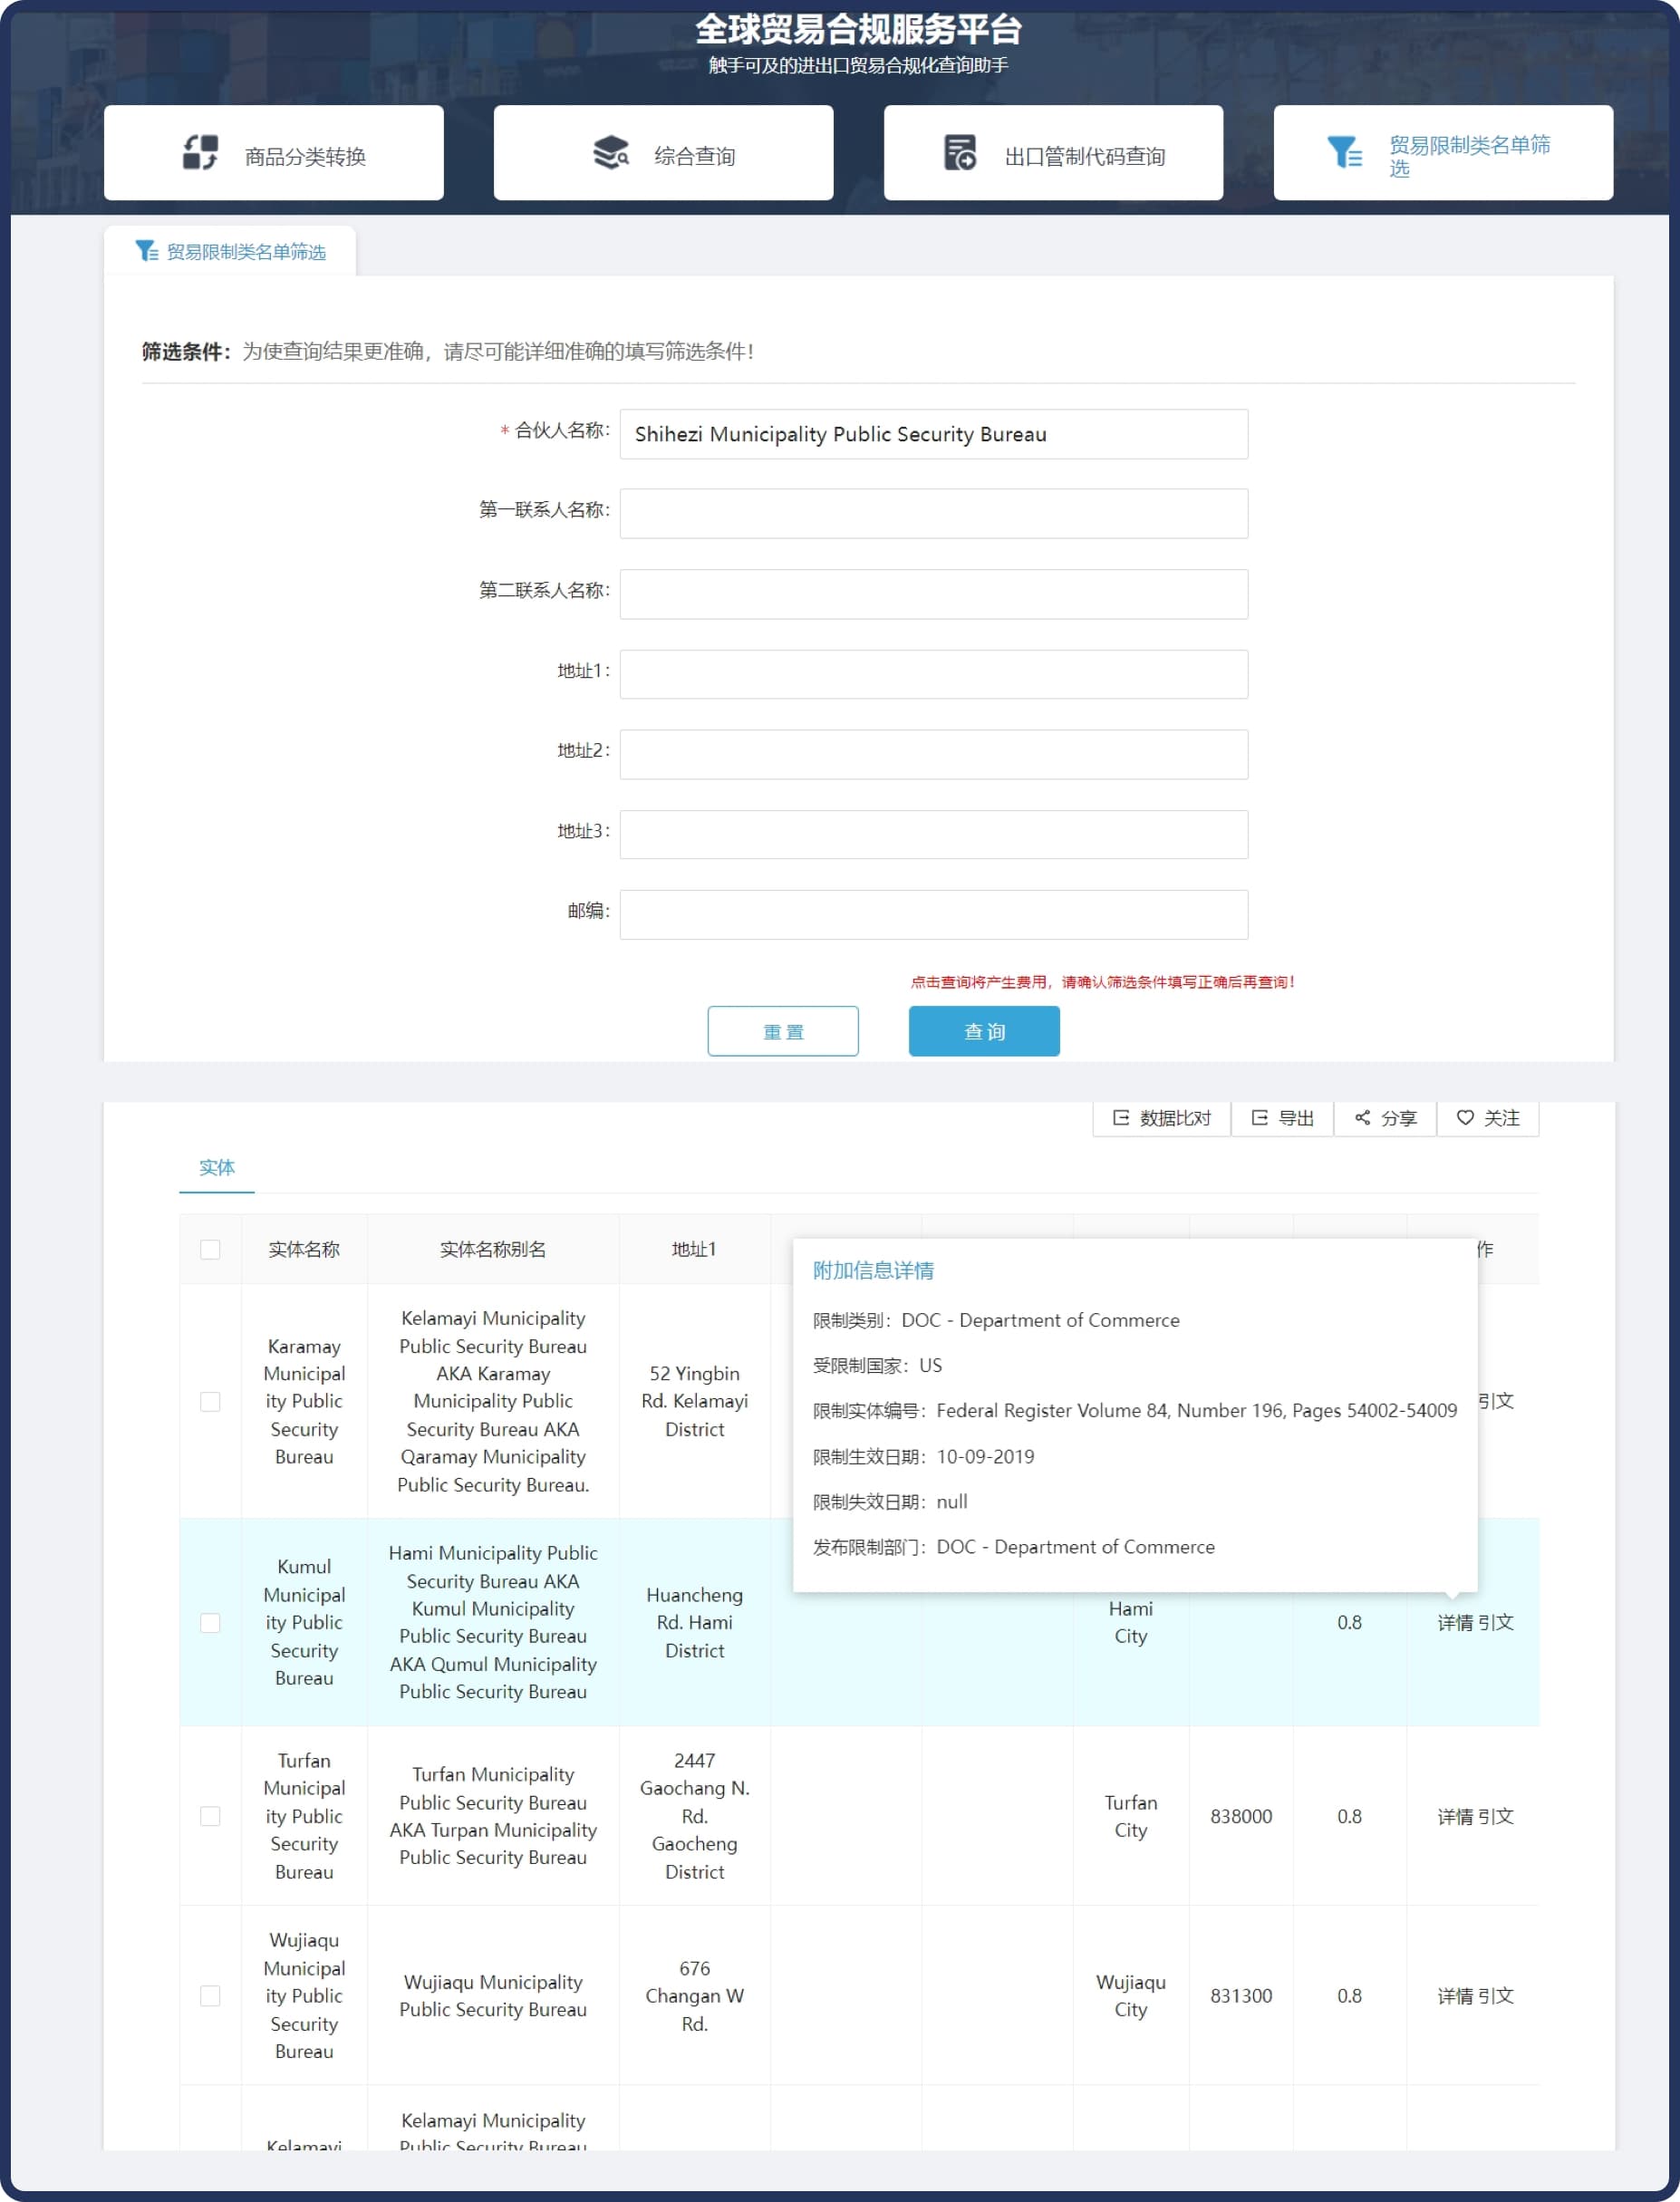Viewport: 1680px width, 2202px height.
Task: Check the Wujiaqu Municipality Public Security Bureau row
Action: pos(210,1995)
